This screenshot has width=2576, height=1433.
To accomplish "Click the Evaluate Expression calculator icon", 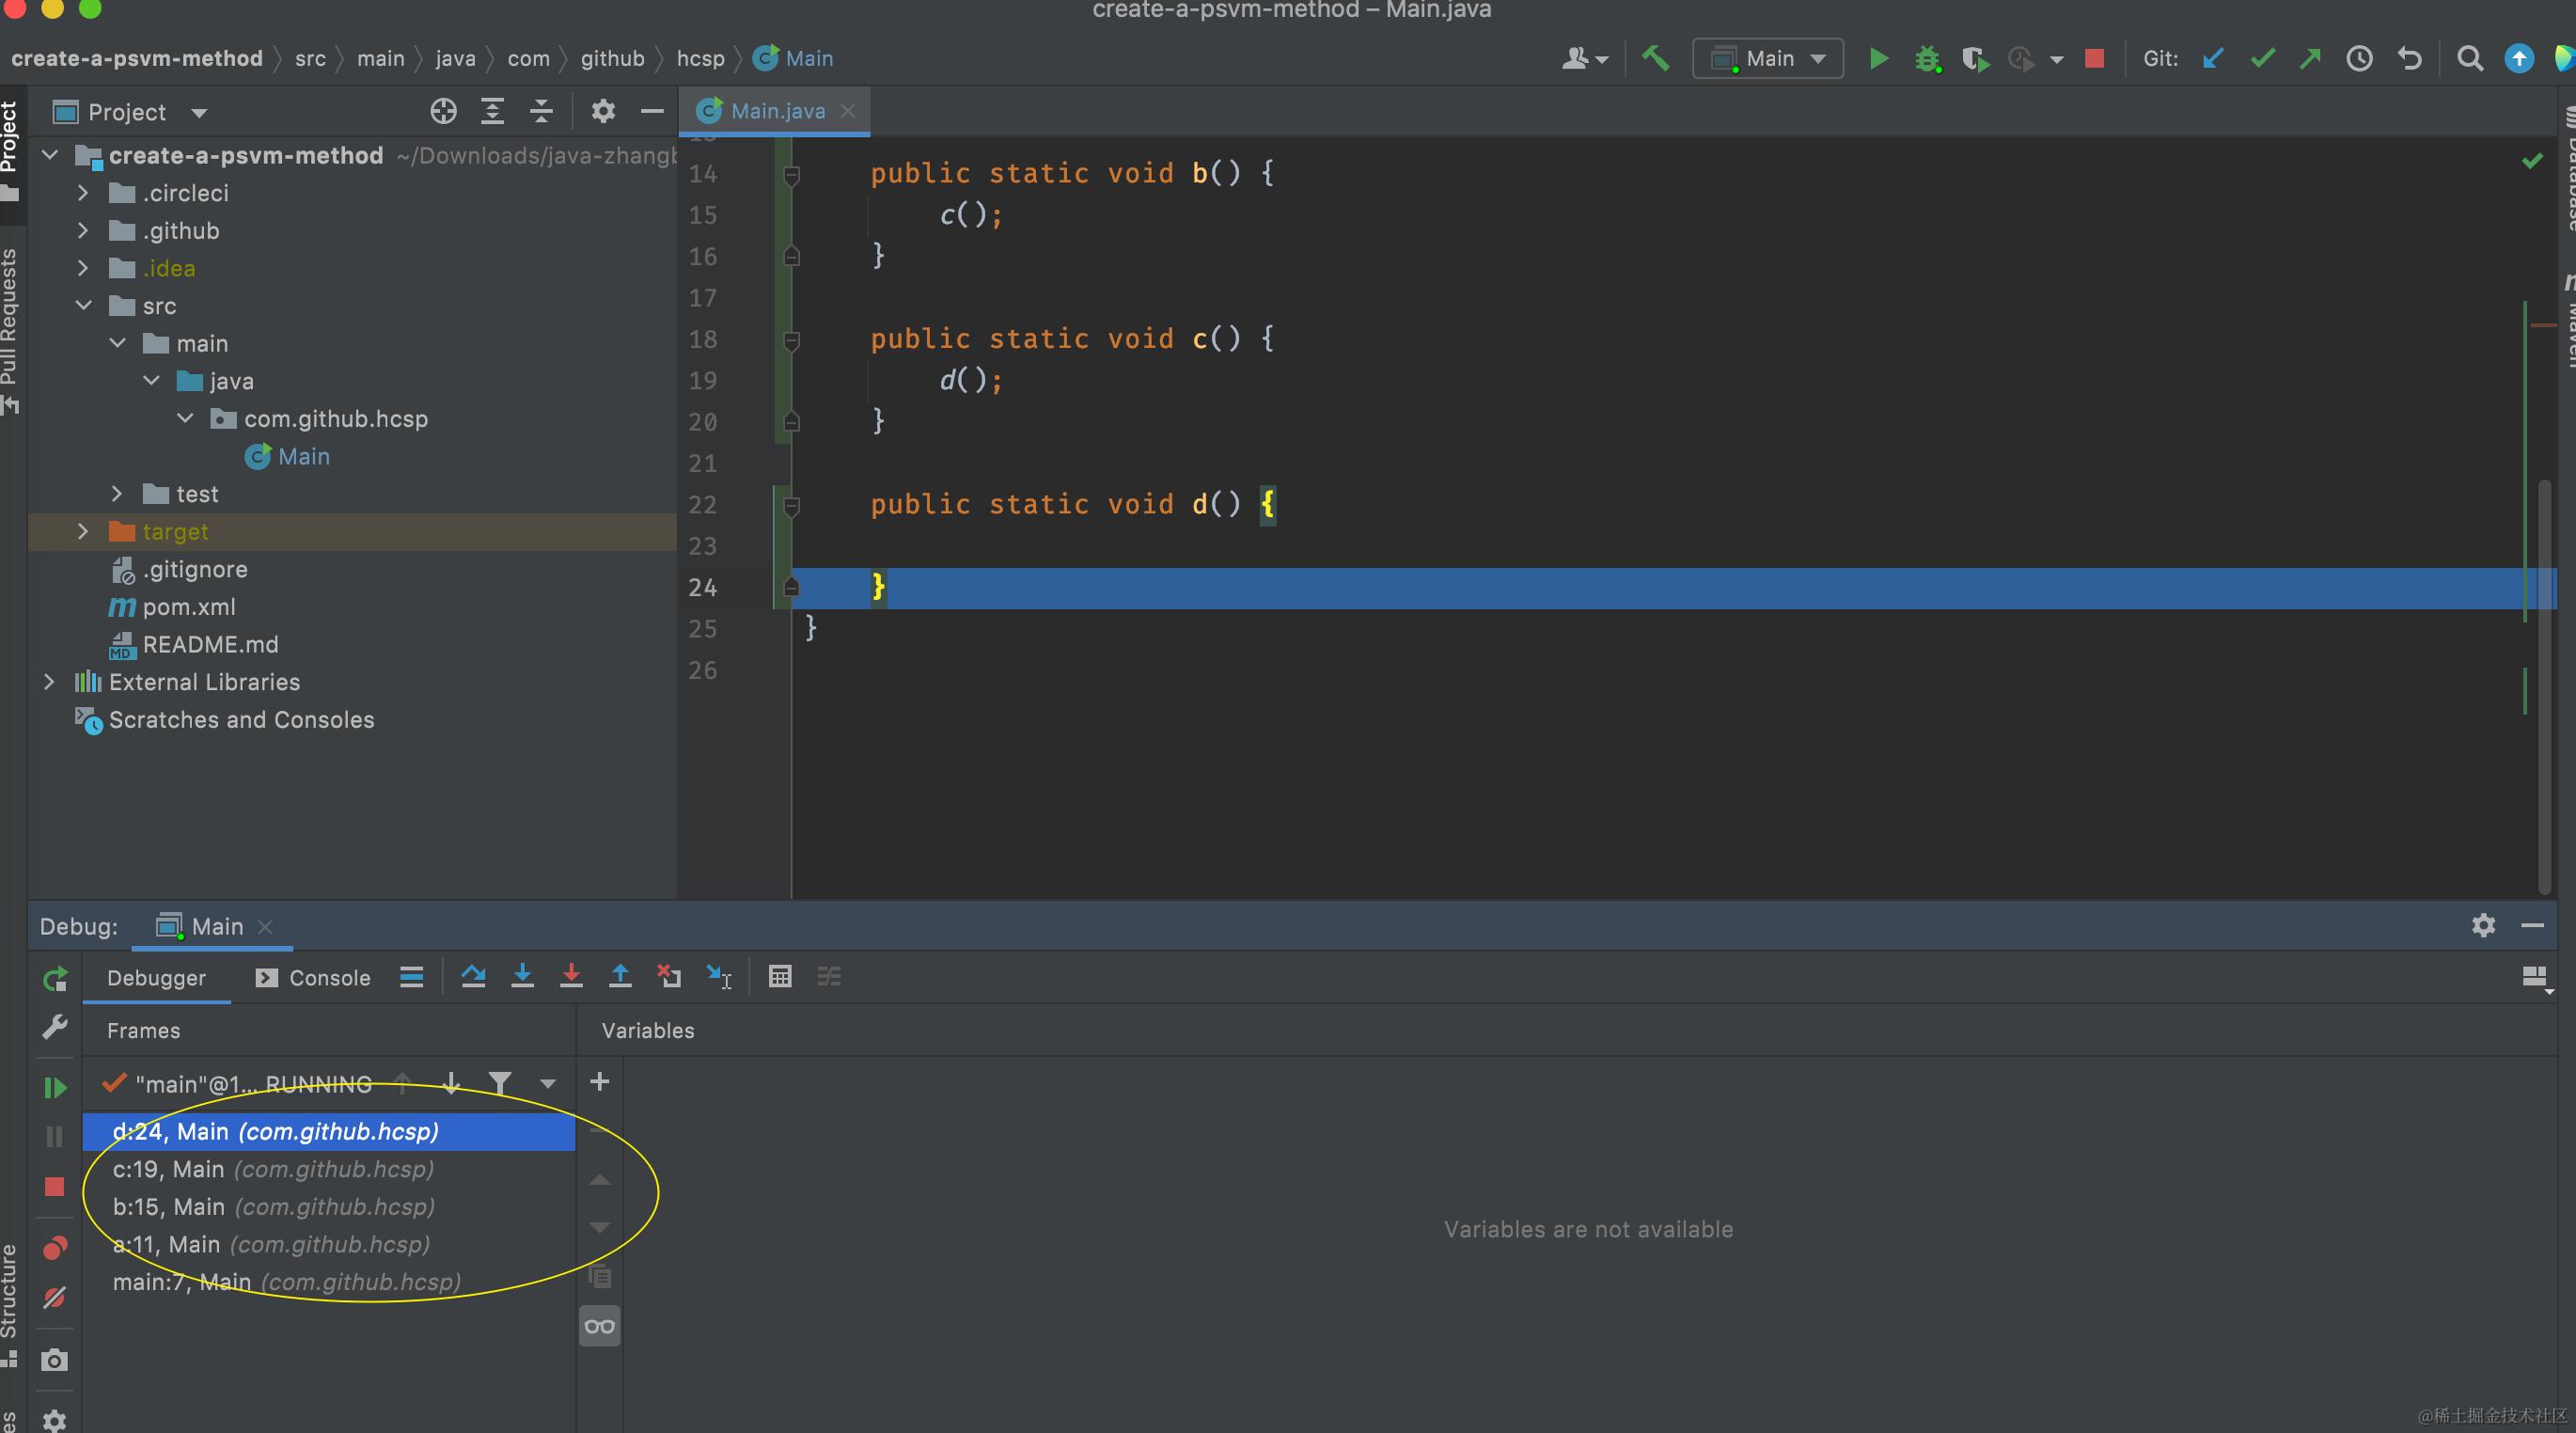I will (780, 976).
